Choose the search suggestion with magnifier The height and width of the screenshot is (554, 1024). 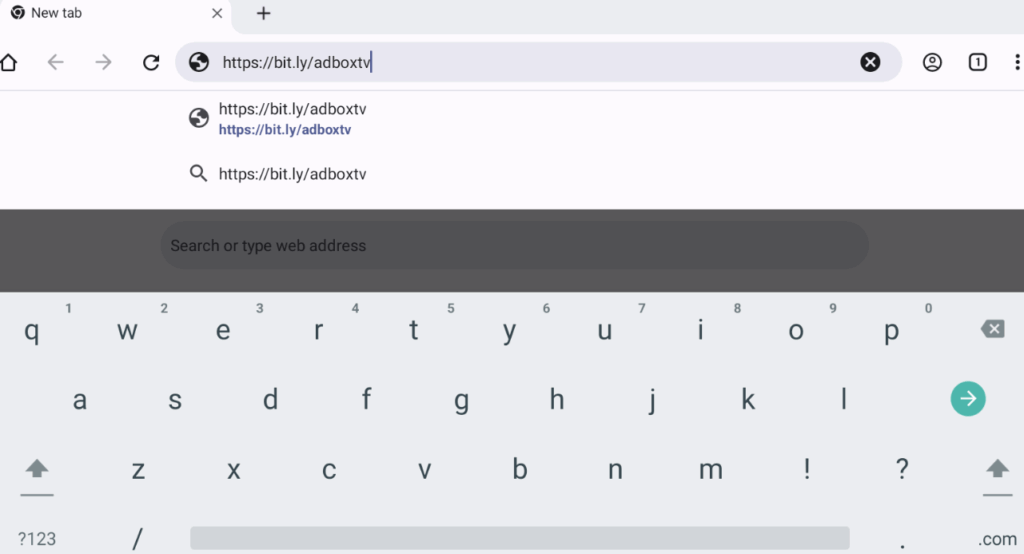(x=292, y=174)
